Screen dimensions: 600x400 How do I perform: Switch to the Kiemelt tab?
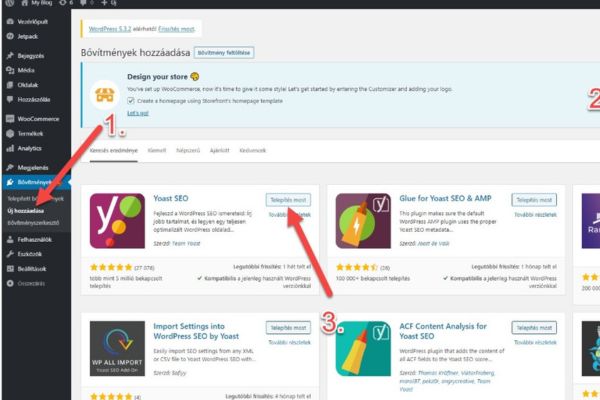[x=157, y=150]
